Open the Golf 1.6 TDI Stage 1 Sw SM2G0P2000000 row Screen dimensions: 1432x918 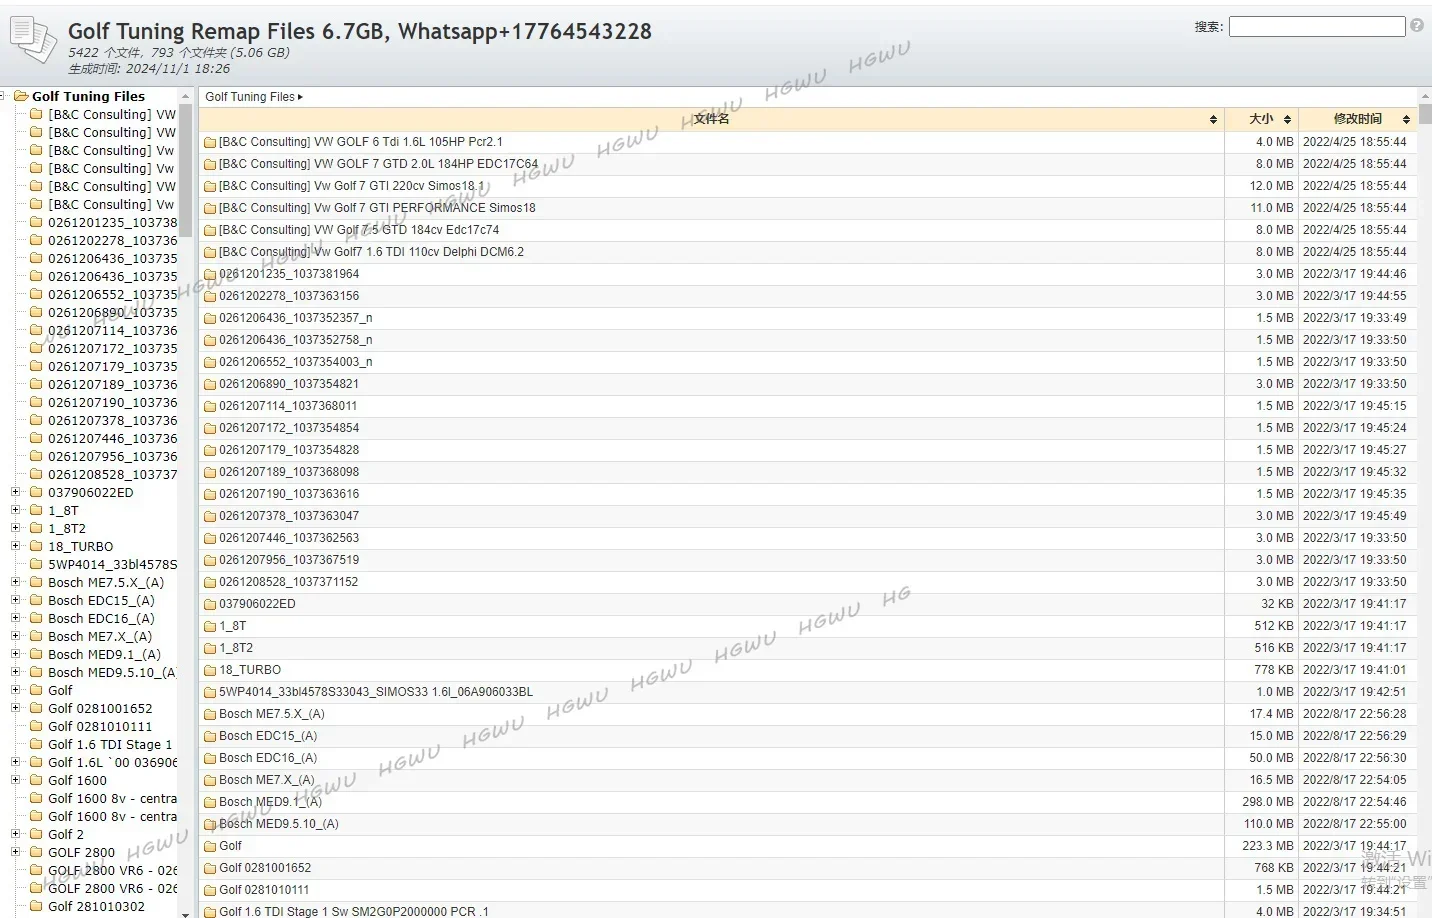pyautogui.click(x=354, y=912)
